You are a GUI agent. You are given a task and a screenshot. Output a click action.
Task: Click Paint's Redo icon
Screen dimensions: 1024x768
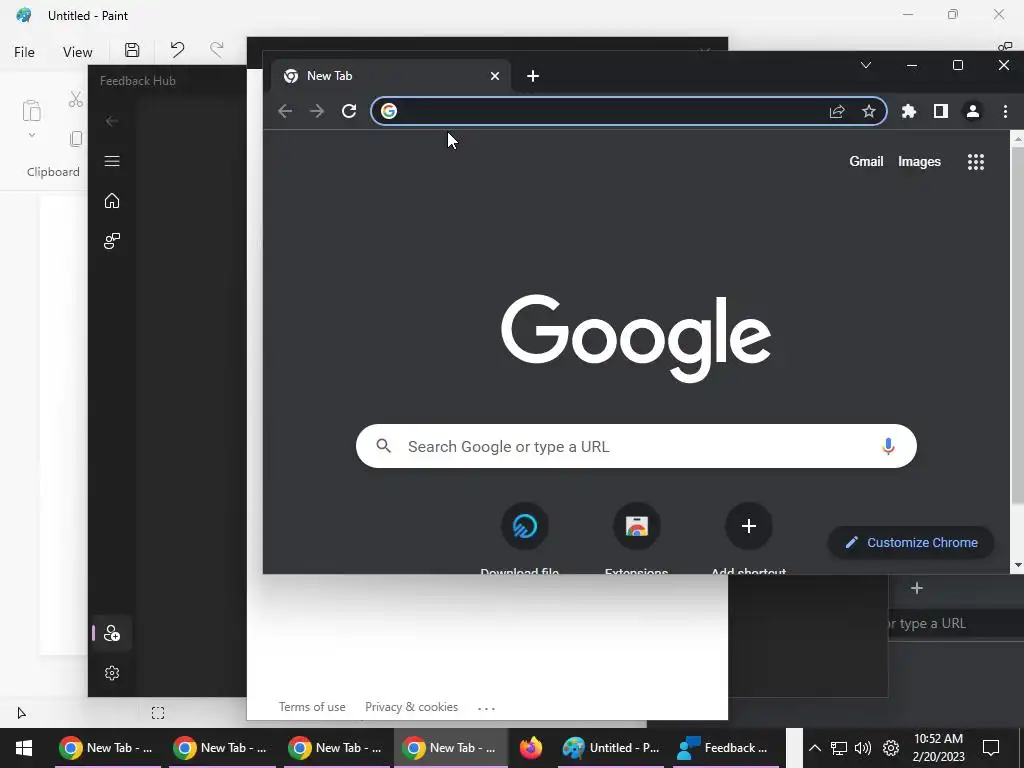pyautogui.click(x=216, y=50)
